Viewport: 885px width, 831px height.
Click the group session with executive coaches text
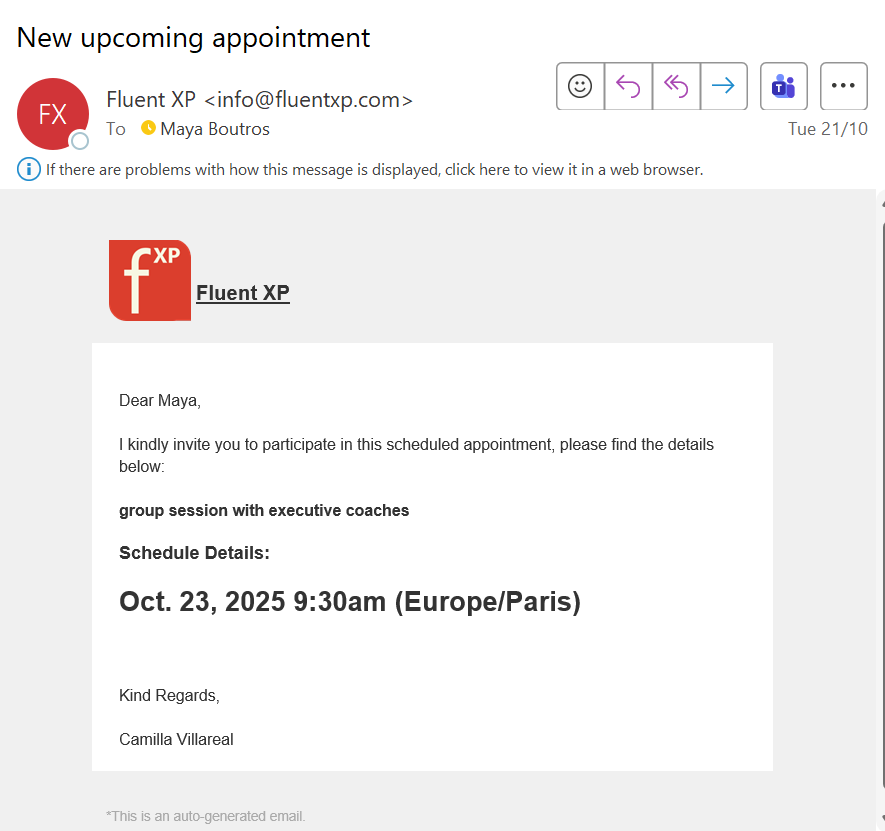pos(264,511)
